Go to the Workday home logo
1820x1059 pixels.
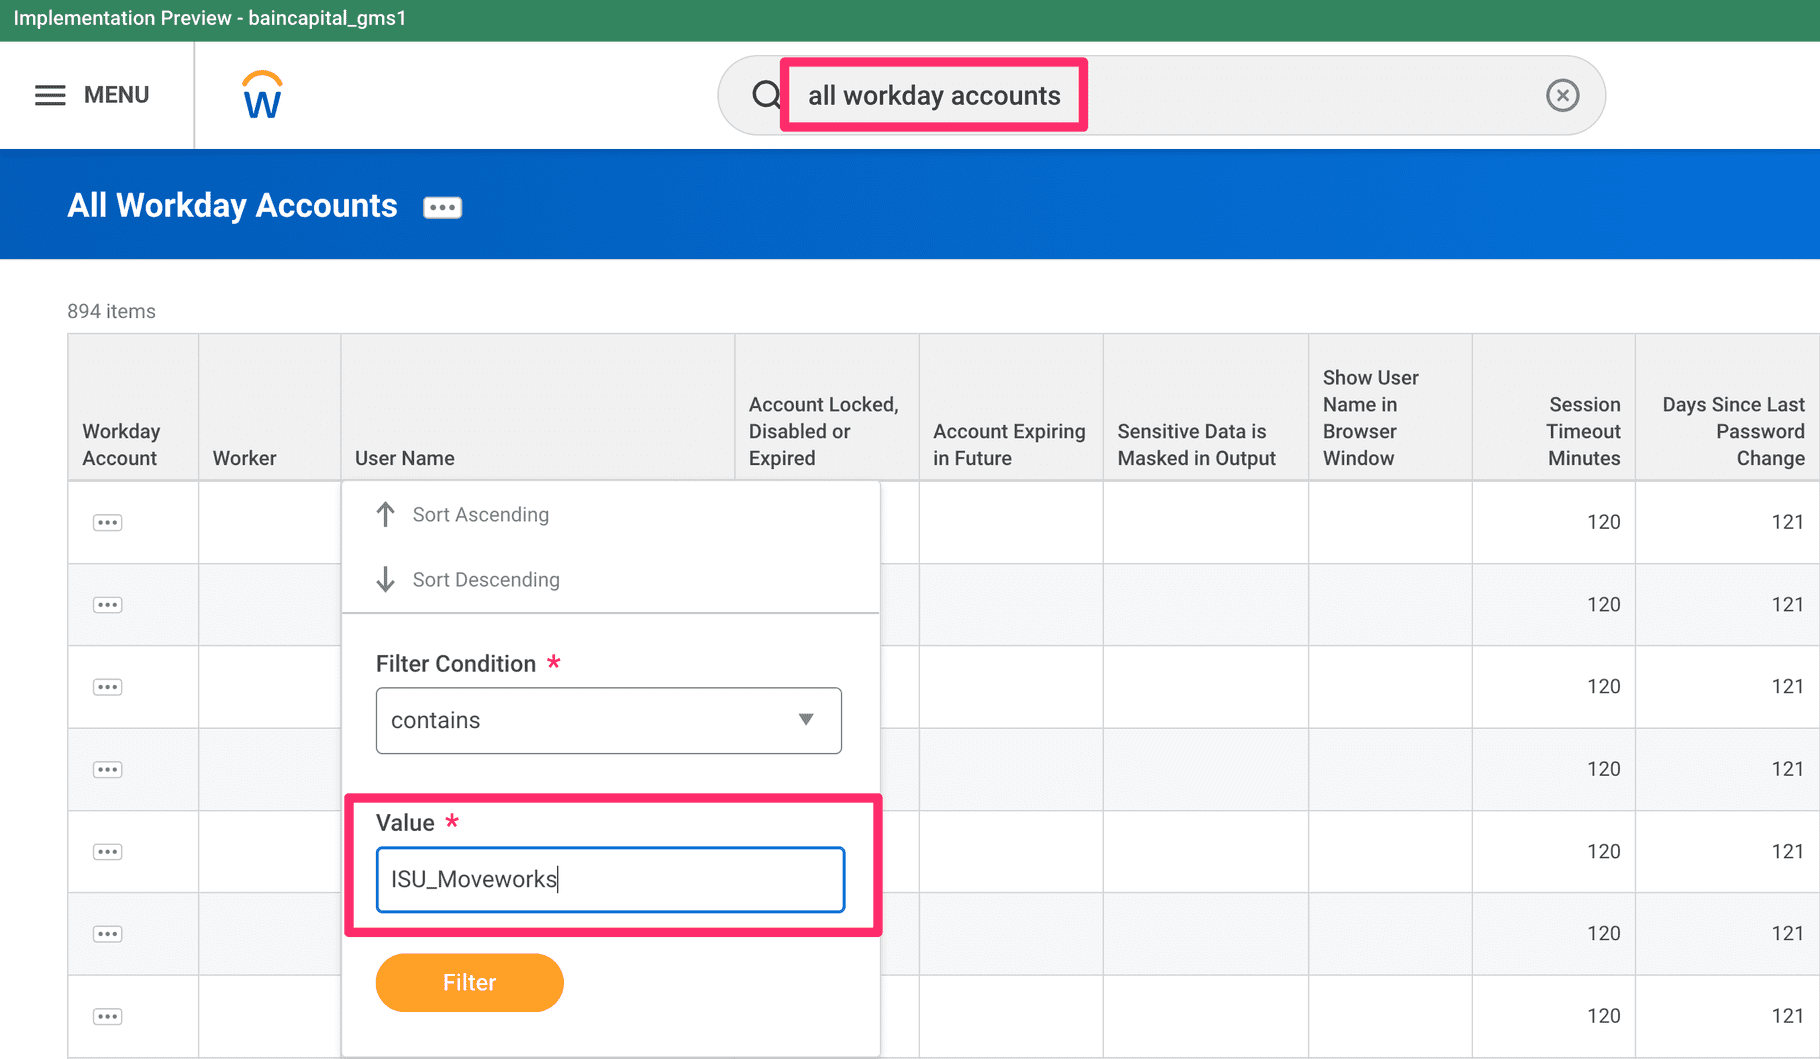point(263,95)
